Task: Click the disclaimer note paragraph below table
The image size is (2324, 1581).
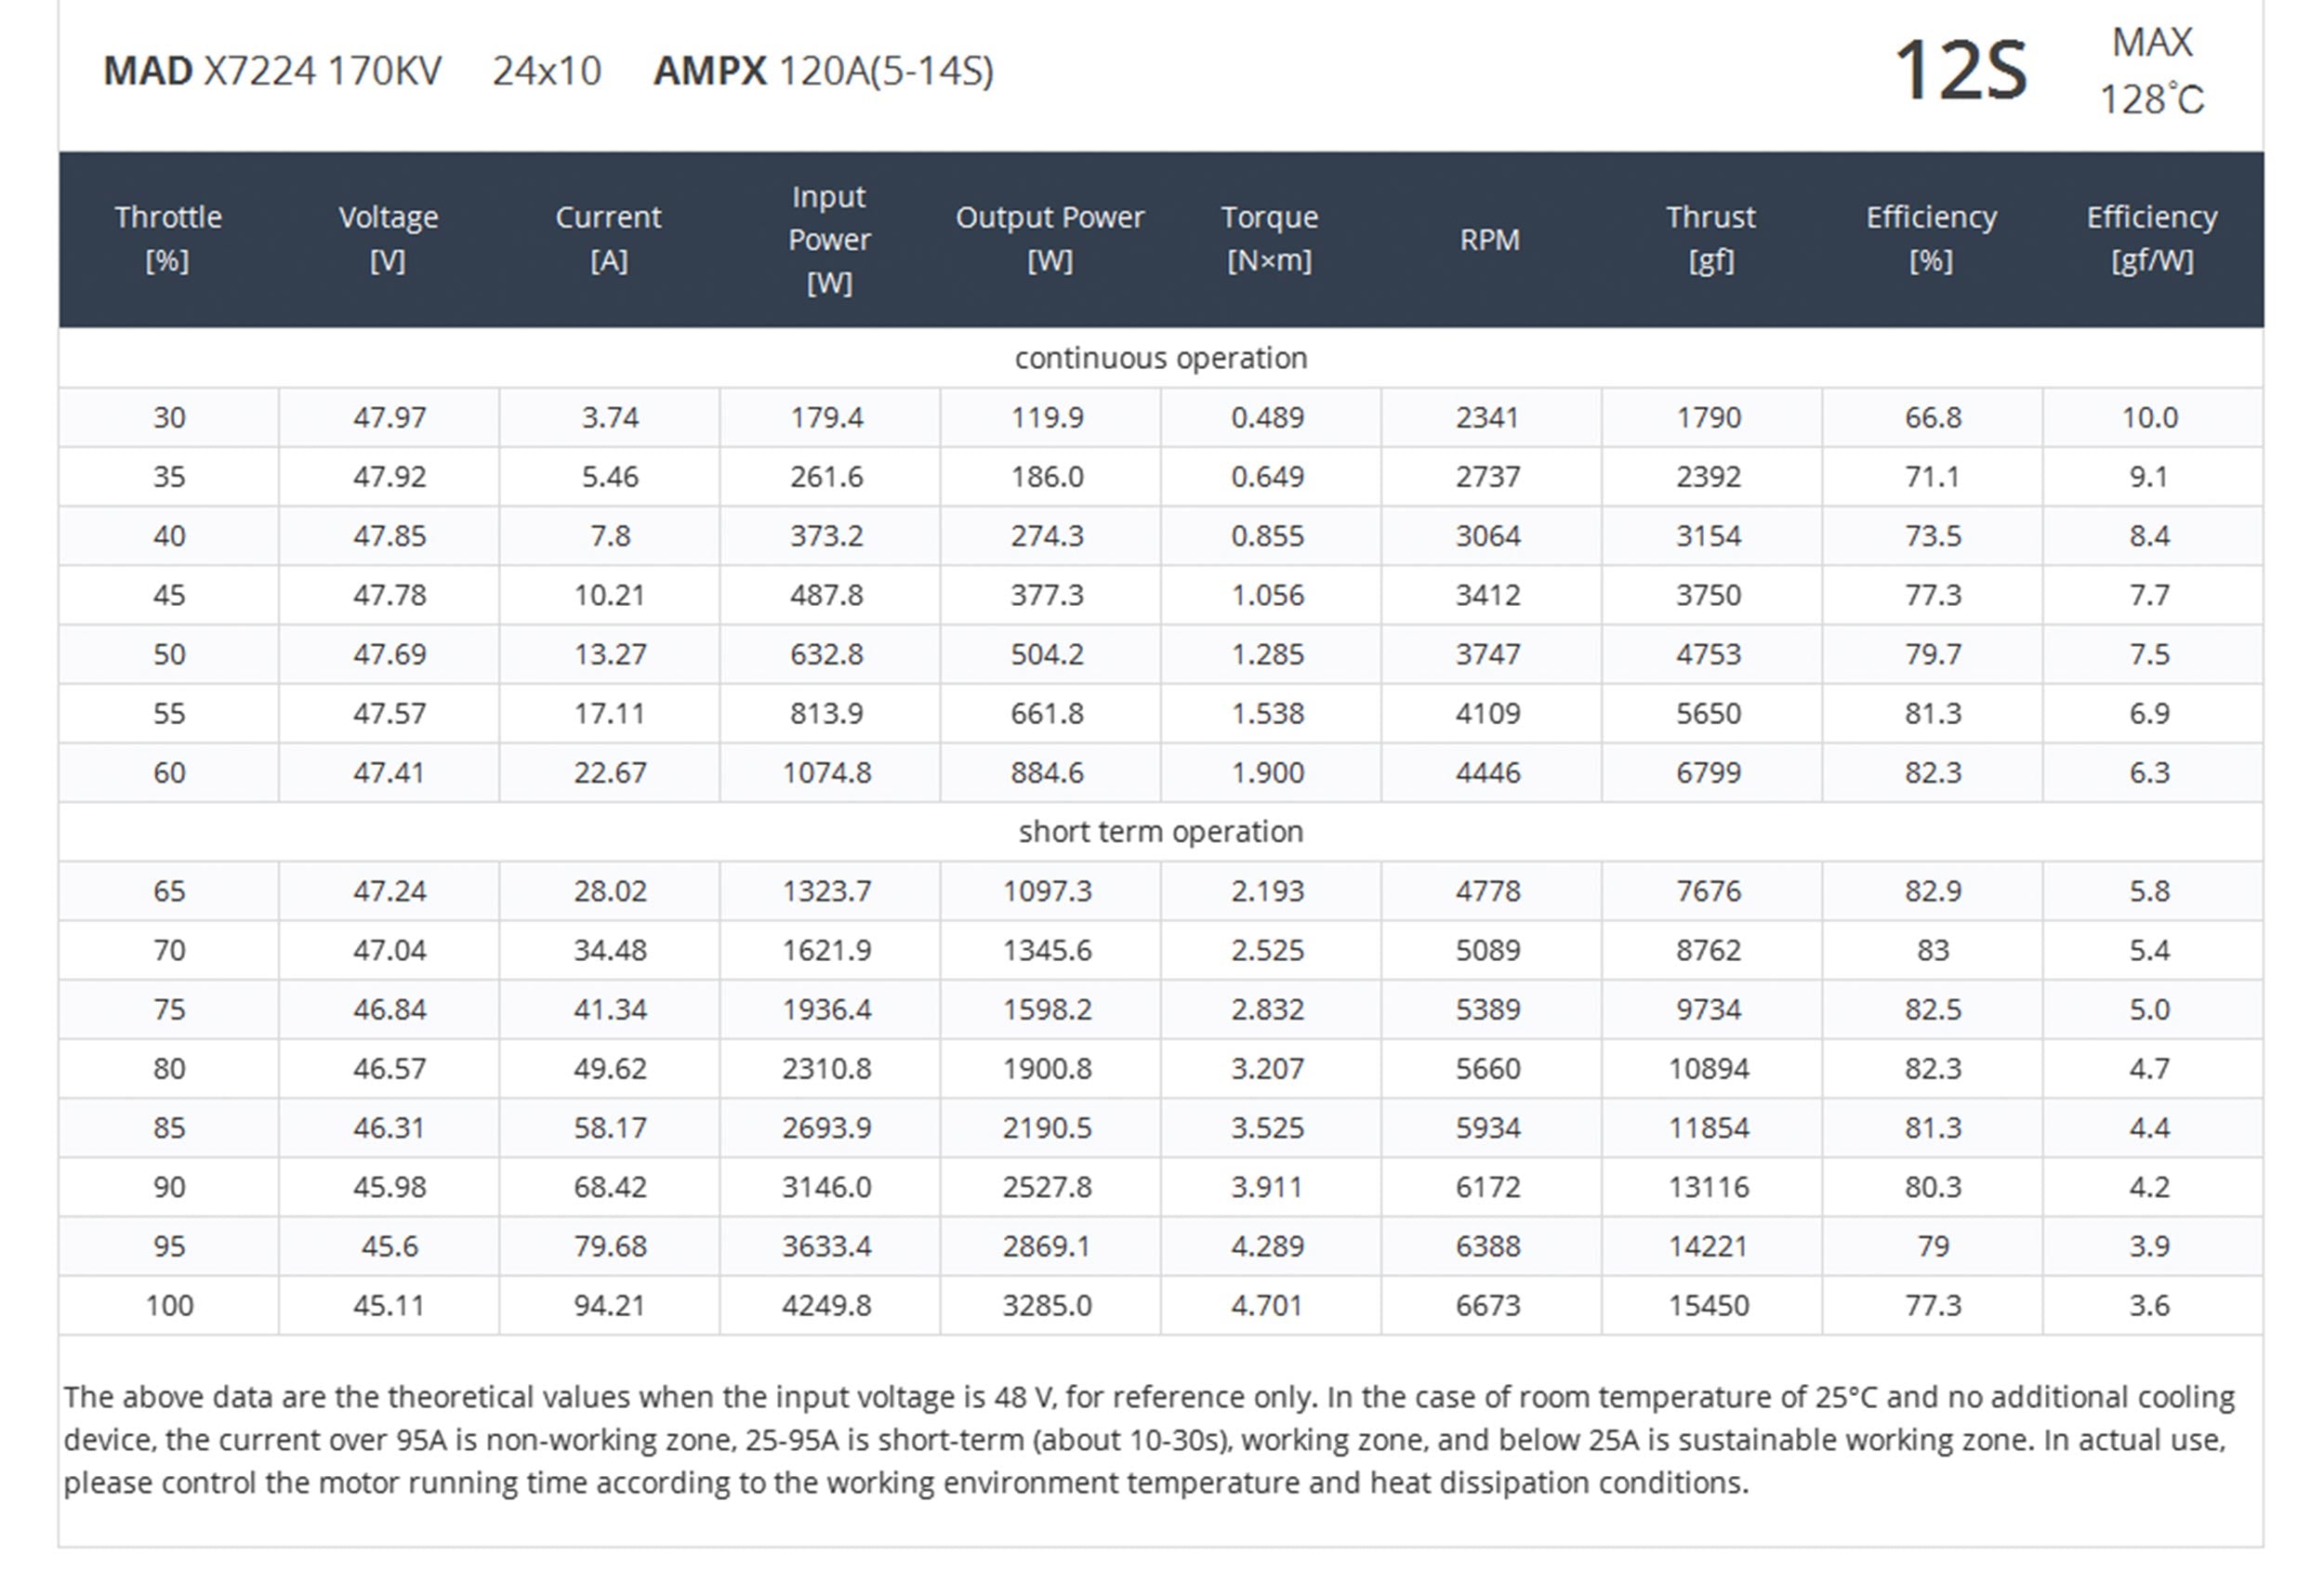Action: coord(1148,1440)
